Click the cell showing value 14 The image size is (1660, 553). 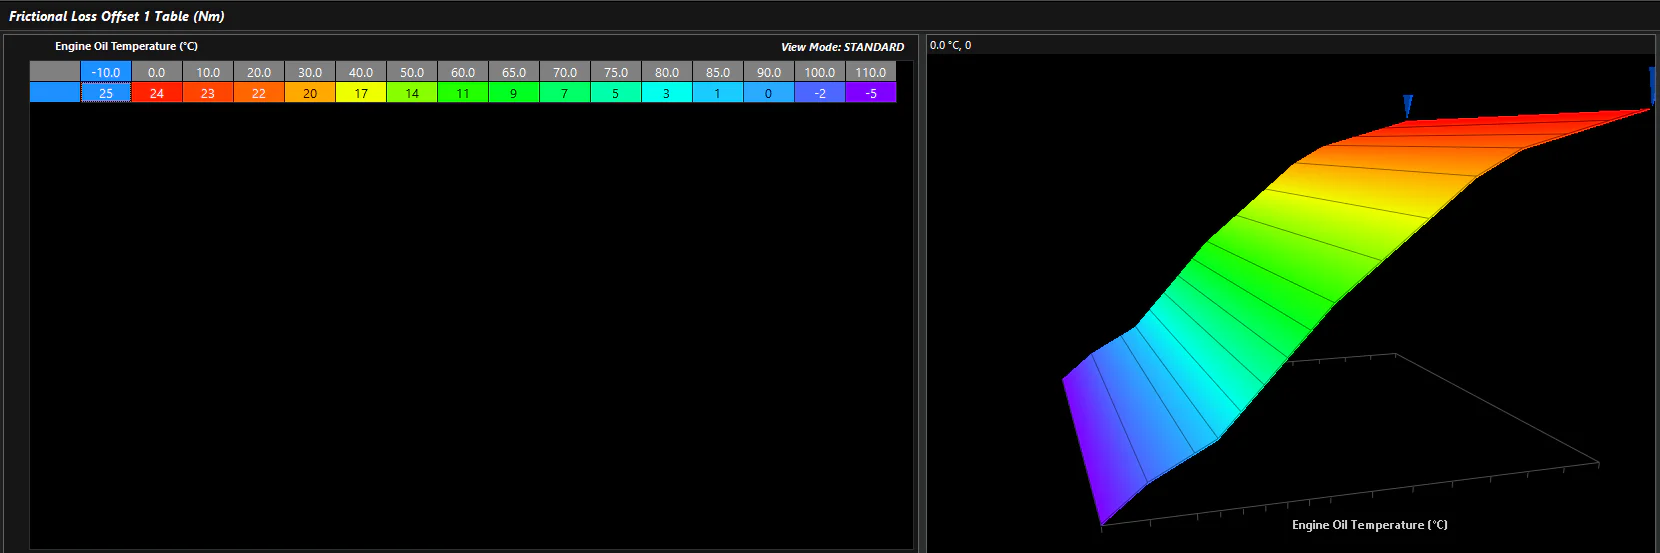pos(412,93)
